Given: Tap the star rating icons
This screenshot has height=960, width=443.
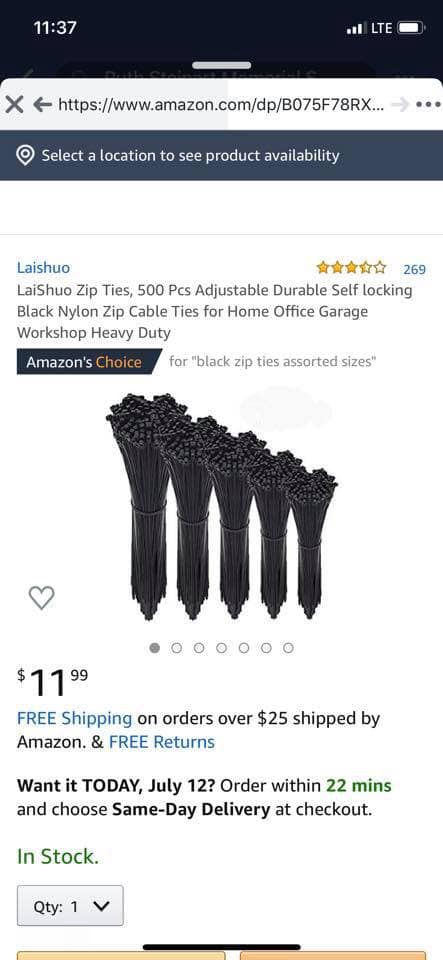Looking at the screenshot, I should point(351,268).
